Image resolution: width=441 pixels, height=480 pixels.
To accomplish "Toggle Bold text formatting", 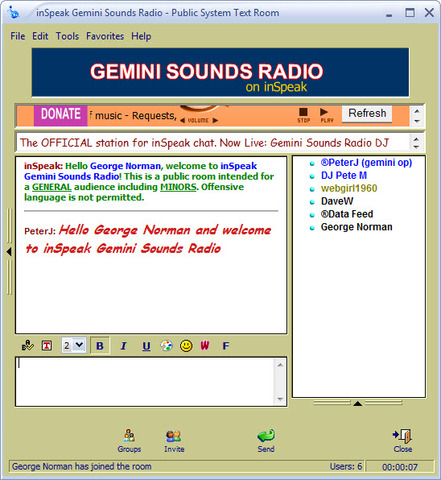I will [100, 346].
